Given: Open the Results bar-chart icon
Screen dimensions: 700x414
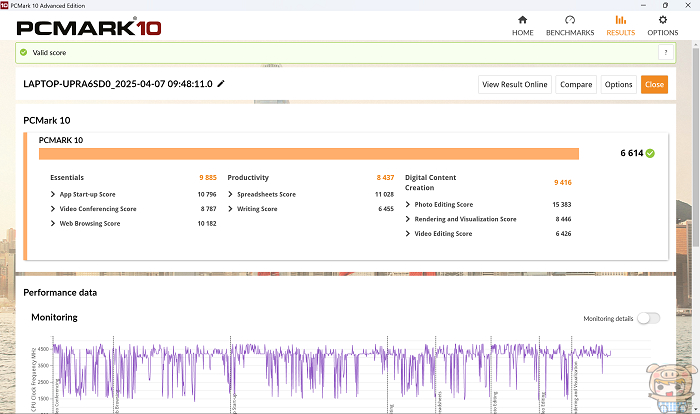Looking at the screenshot, I should pos(621,20).
